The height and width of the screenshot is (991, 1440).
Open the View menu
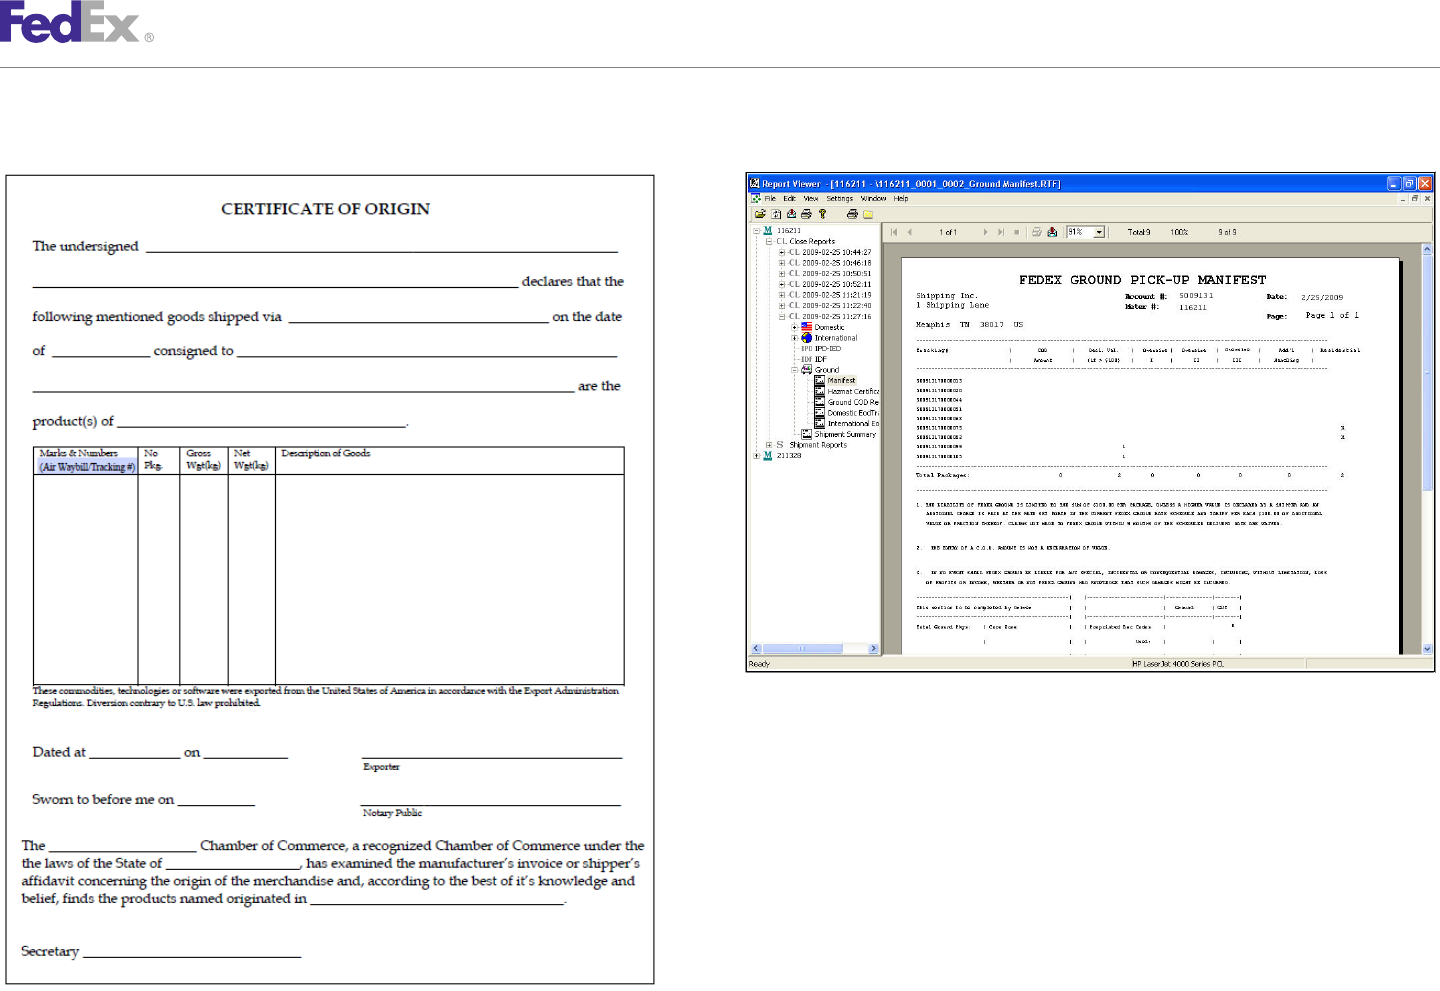click(811, 198)
